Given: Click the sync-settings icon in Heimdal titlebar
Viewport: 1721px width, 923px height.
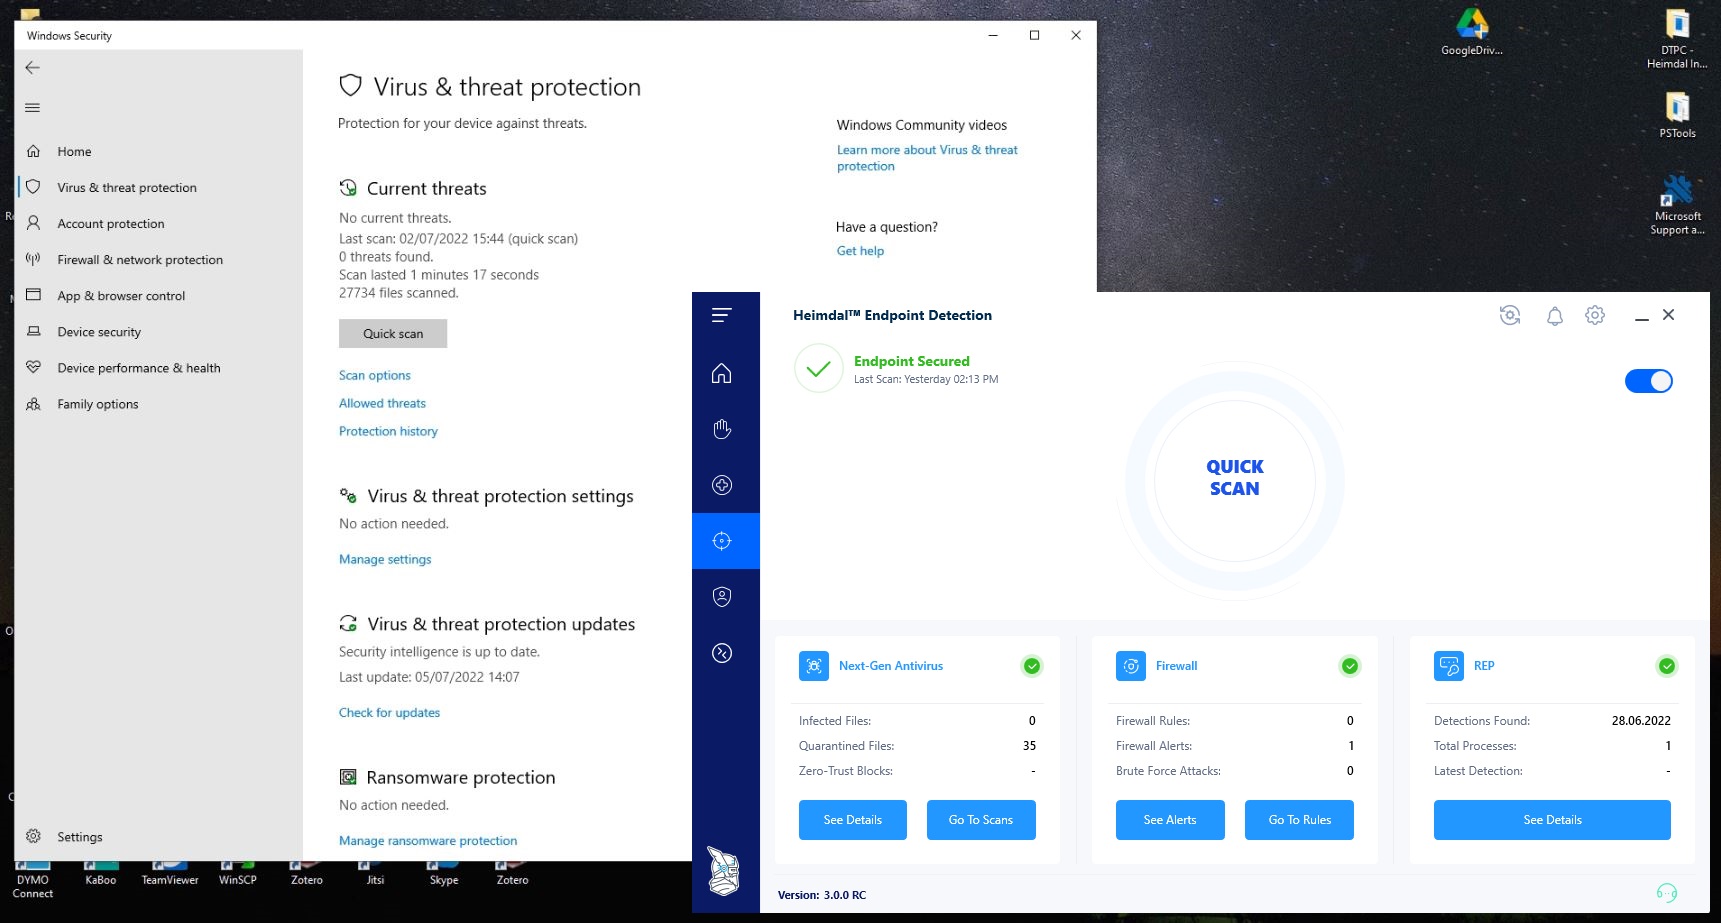Looking at the screenshot, I should click(x=1511, y=315).
